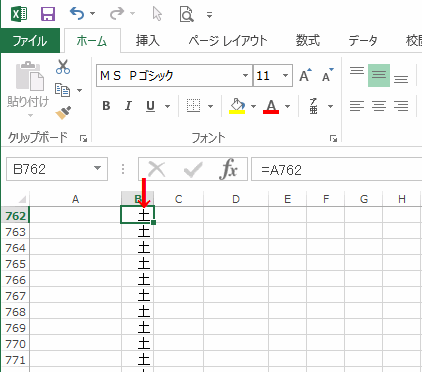The image size is (422, 372).
Task: Select column H header
Action: (x=402, y=199)
